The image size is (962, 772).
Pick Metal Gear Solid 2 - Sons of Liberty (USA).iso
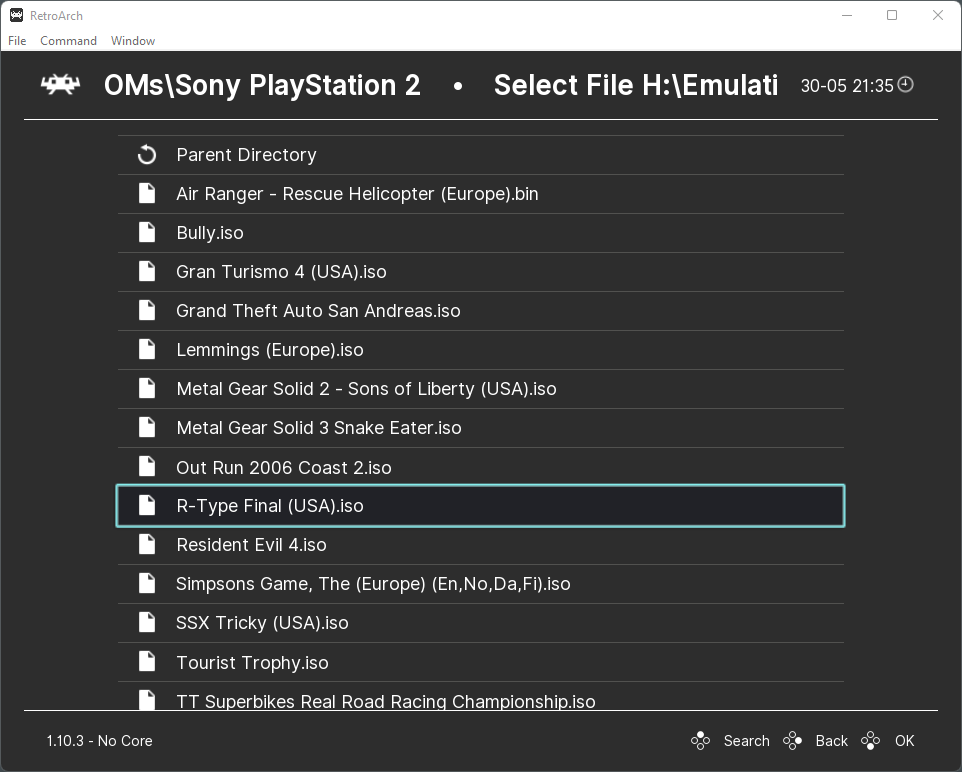[x=481, y=388]
